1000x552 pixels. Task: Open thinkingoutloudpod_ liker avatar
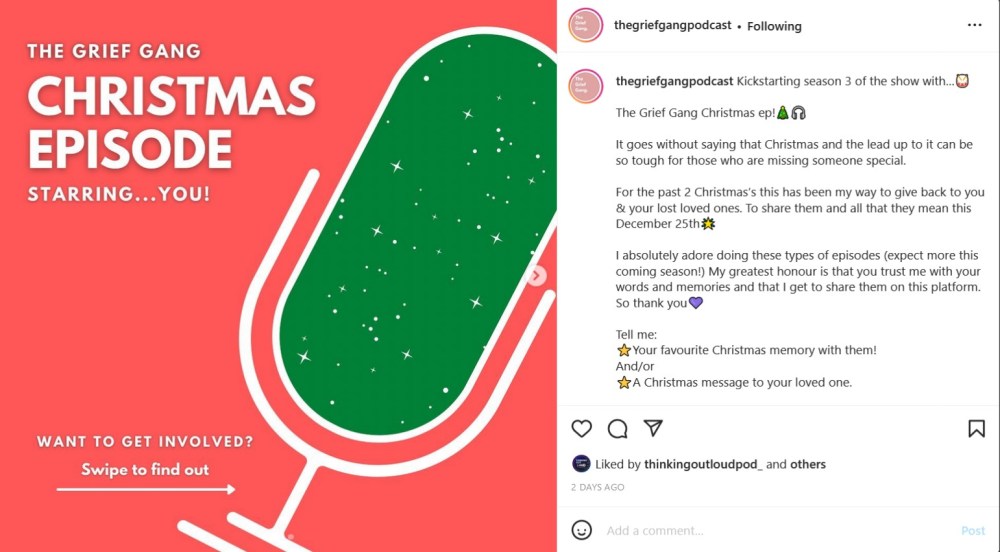[x=580, y=463]
